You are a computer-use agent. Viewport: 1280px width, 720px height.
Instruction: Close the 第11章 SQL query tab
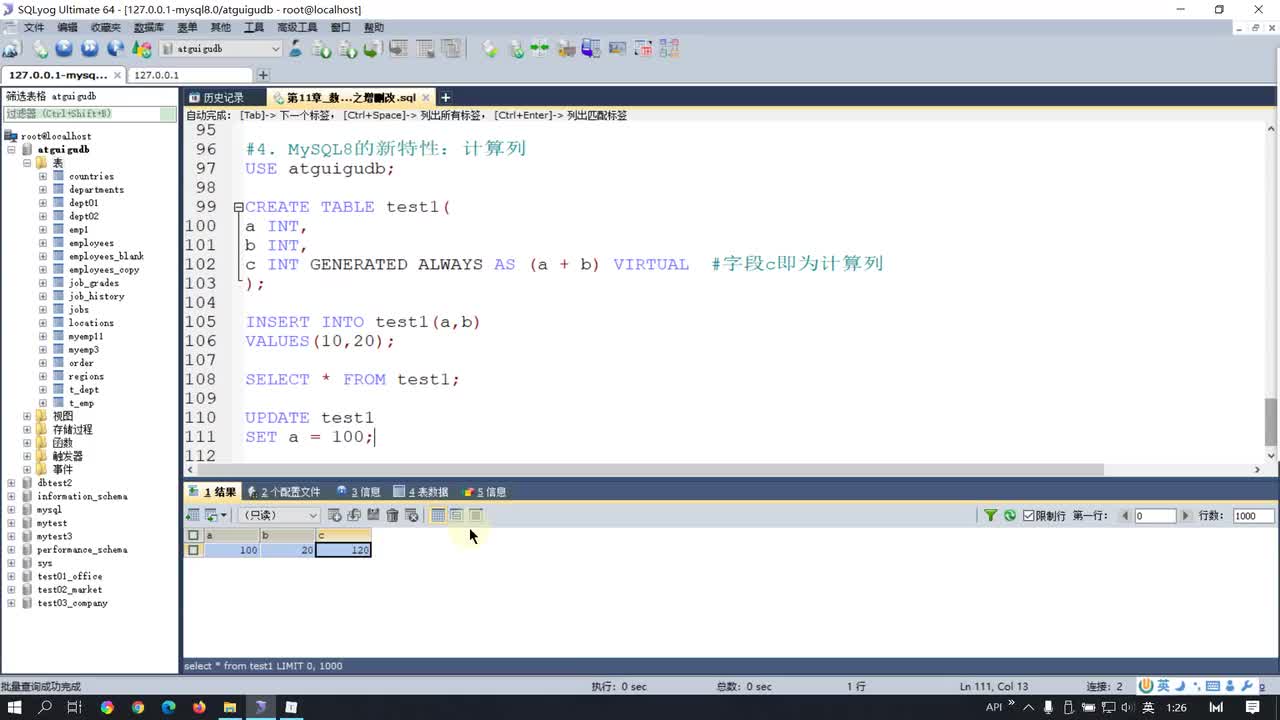pos(426,98)
